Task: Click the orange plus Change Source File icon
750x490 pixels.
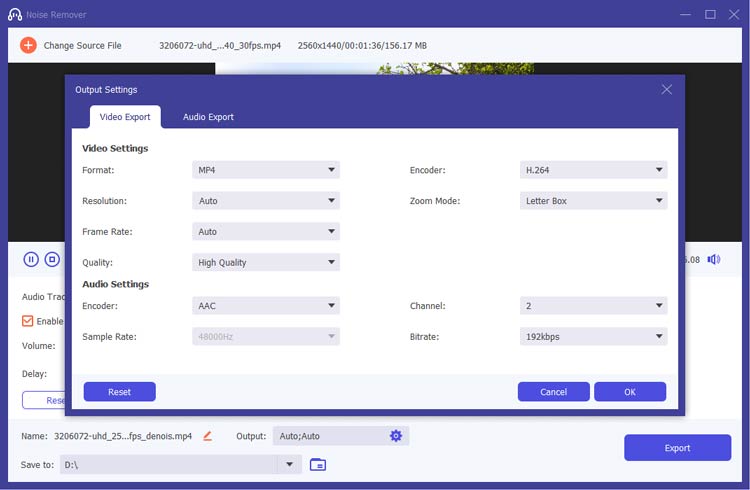Action: click(x=28, y=45)
